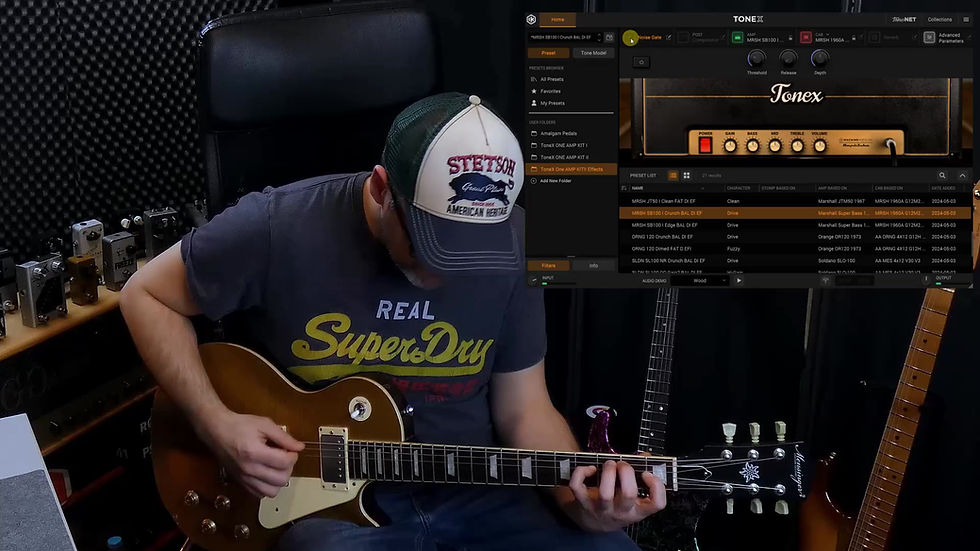
Task: Open the Audio Demo Wood dropdown
Action: [x=700, y=281]
